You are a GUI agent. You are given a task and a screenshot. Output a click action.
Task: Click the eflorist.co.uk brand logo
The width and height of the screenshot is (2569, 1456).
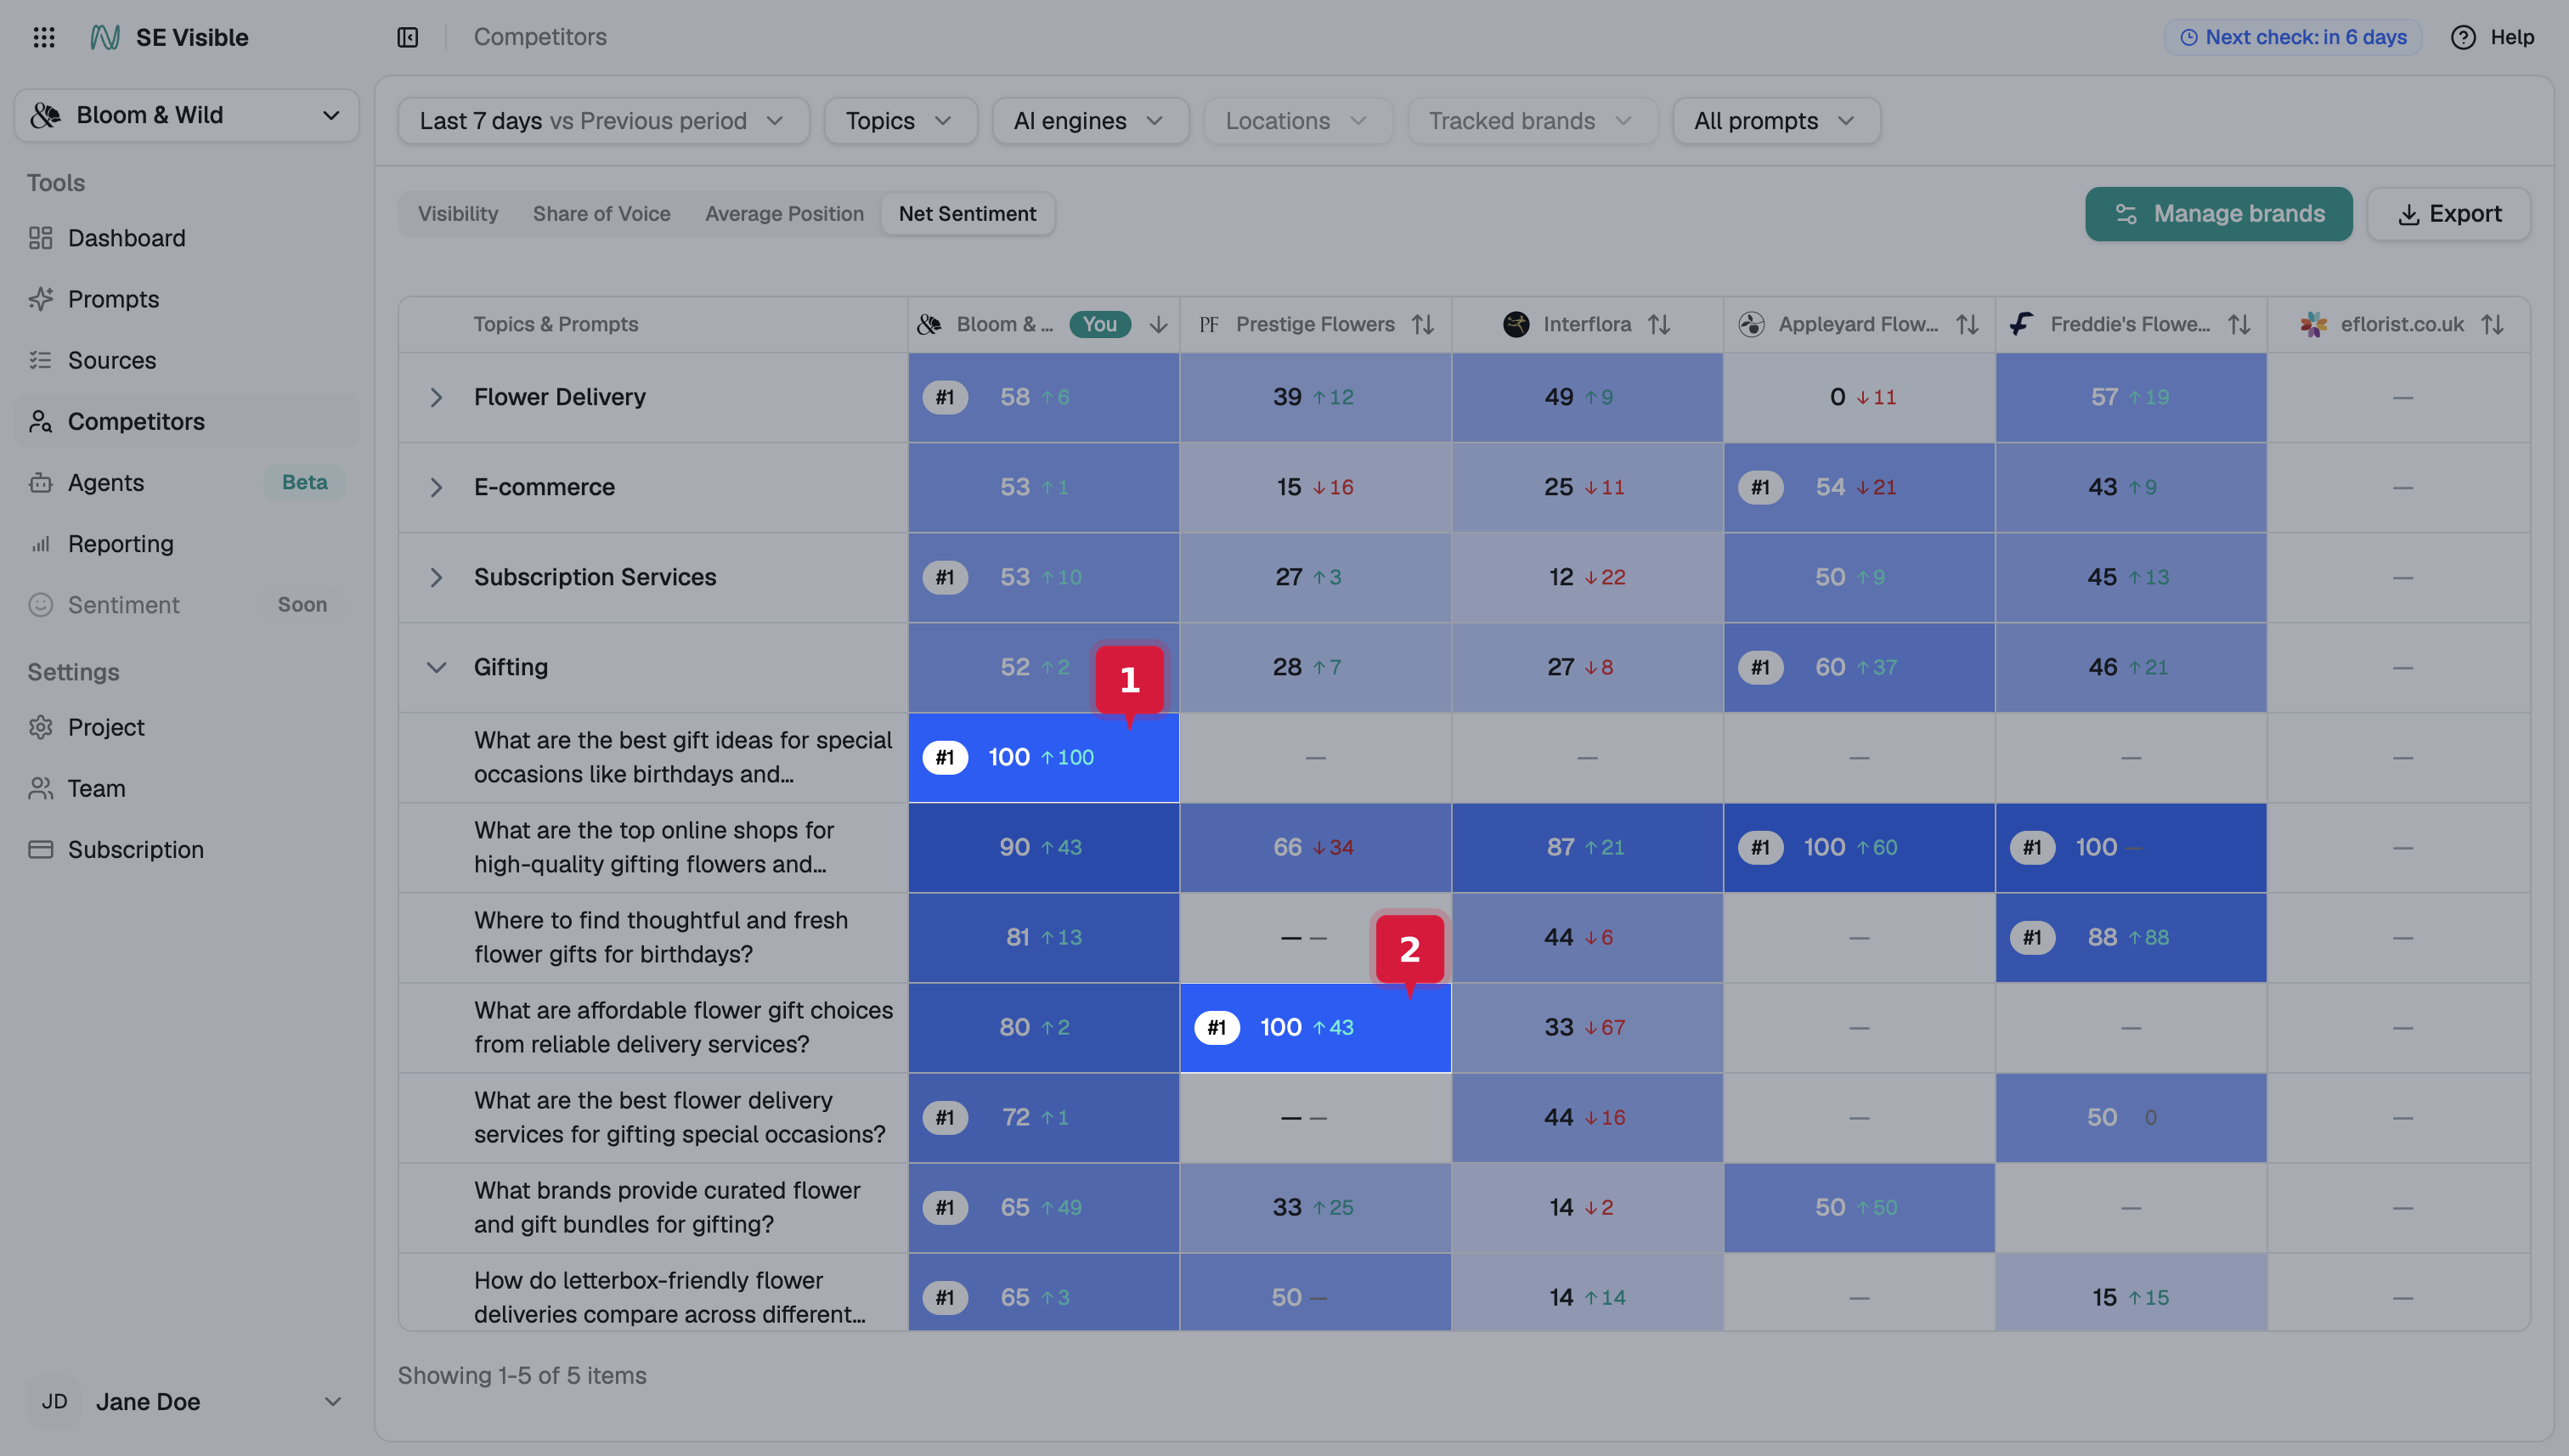tap(2313, 324)
